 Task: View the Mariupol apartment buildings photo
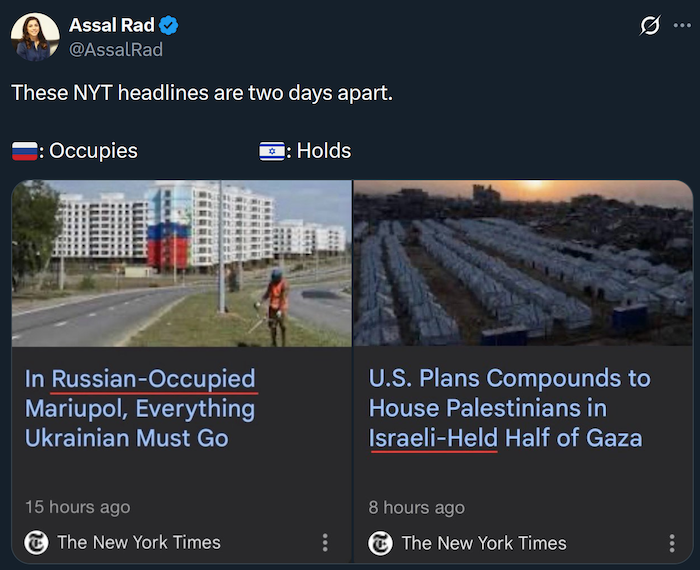[x=181, y=263]
